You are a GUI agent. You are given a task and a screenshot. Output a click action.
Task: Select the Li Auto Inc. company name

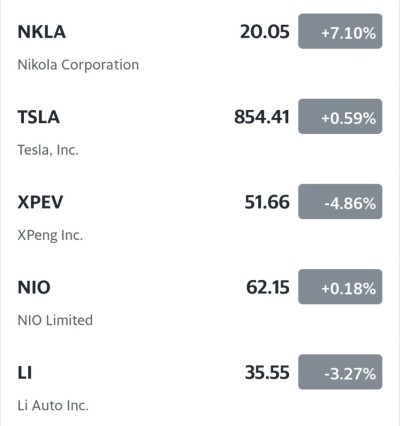(53, 406)
